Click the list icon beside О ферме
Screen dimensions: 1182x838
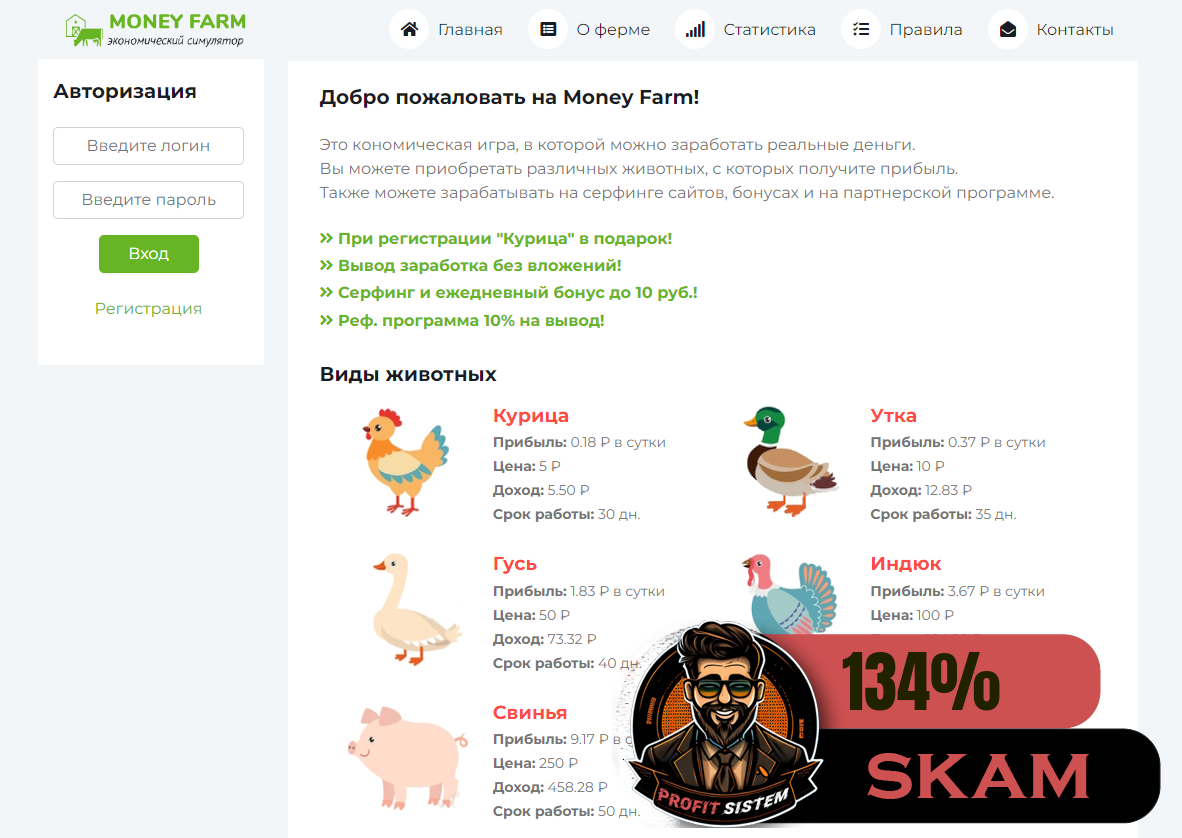point(548,29)
